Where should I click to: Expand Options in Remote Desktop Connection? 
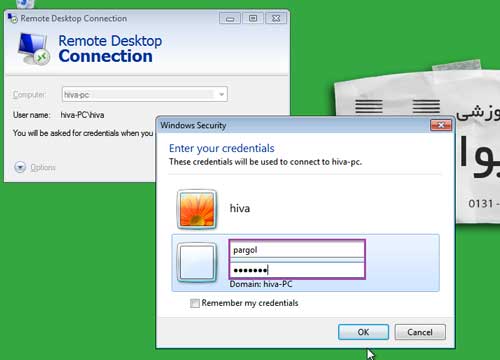click(x=20, y=167)
